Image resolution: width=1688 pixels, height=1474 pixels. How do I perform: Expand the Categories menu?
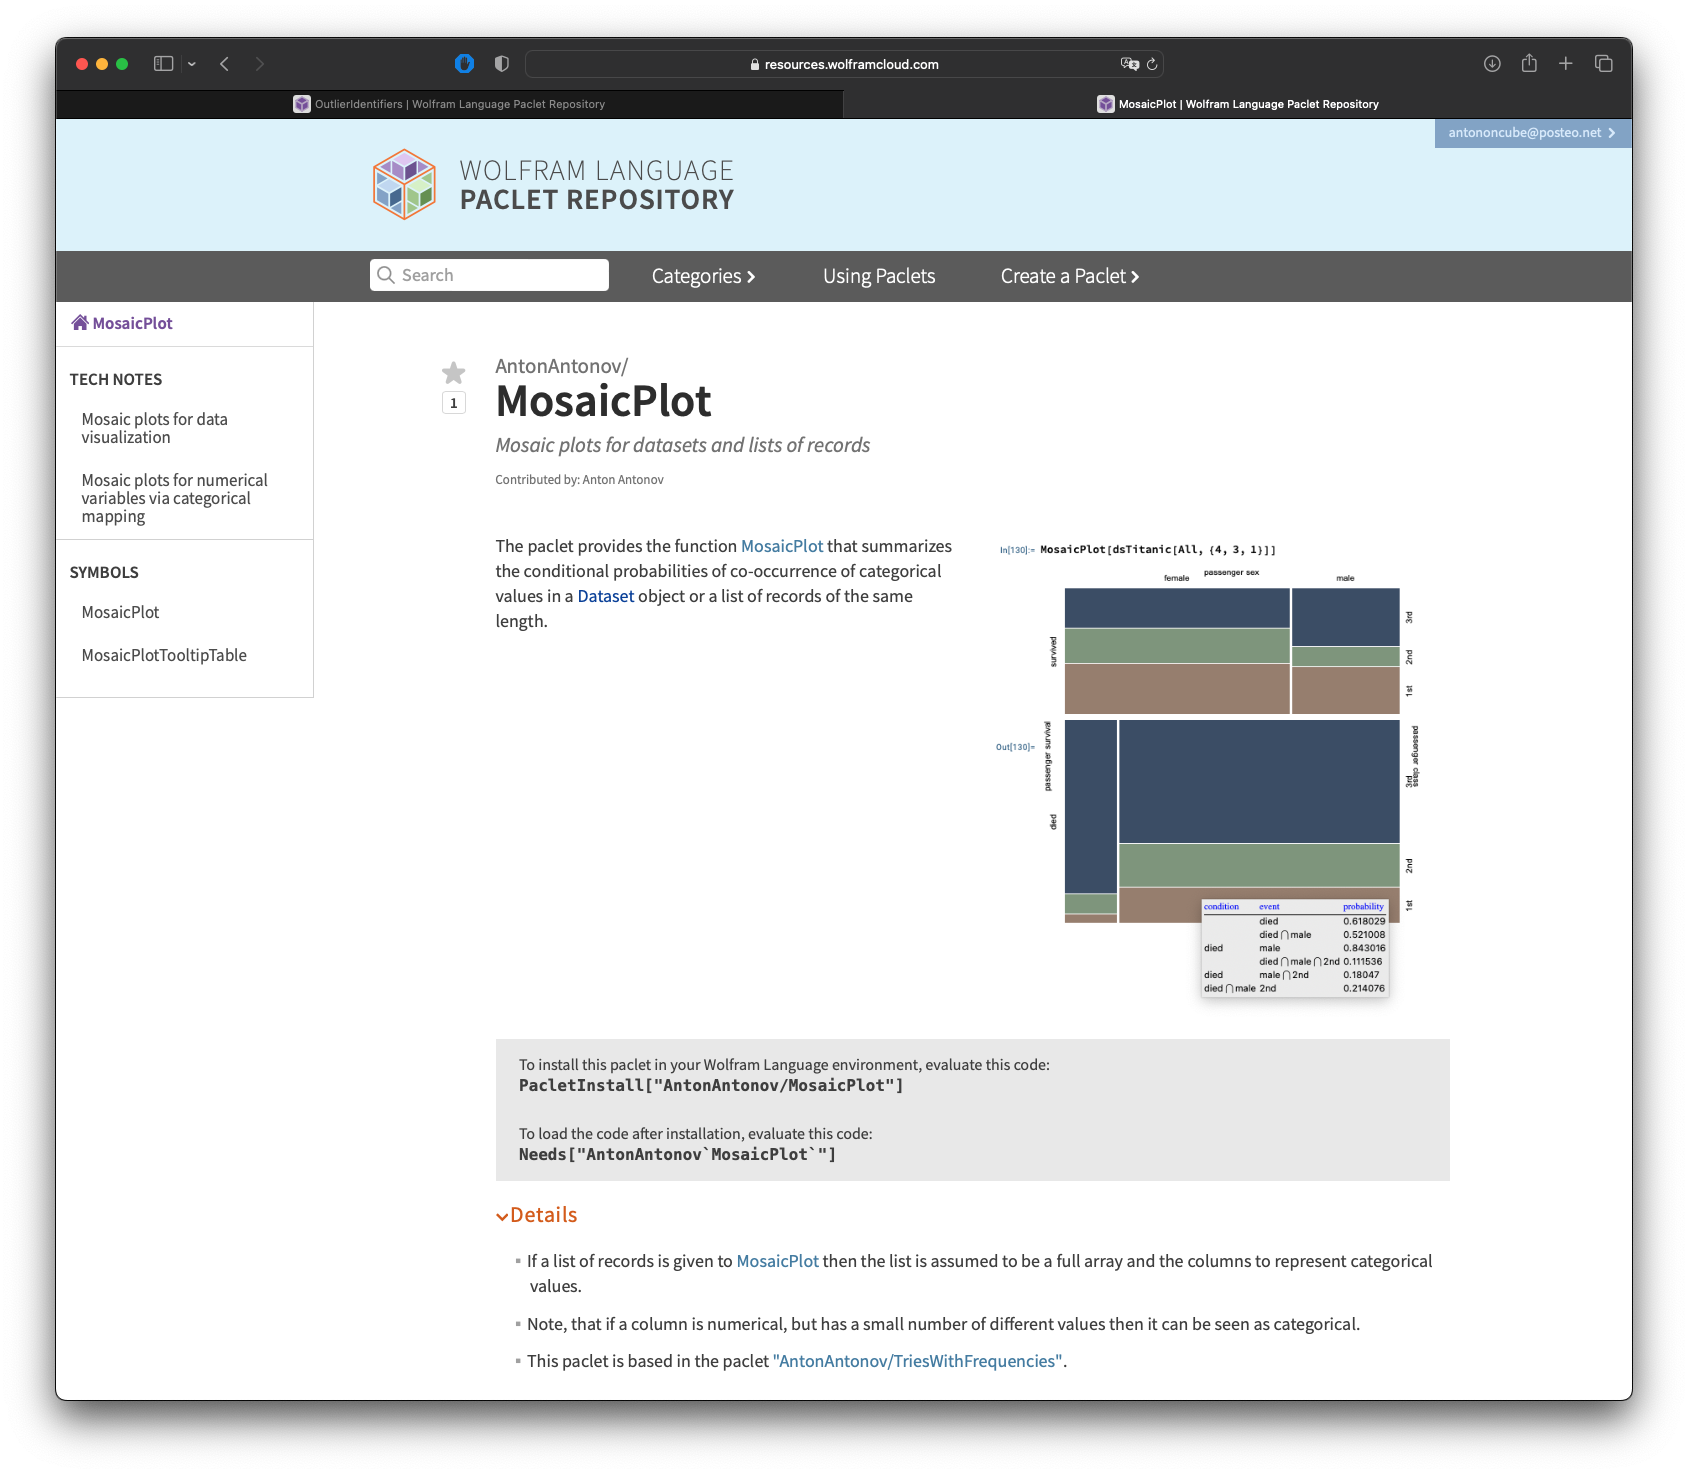click(x=703, y=276)
